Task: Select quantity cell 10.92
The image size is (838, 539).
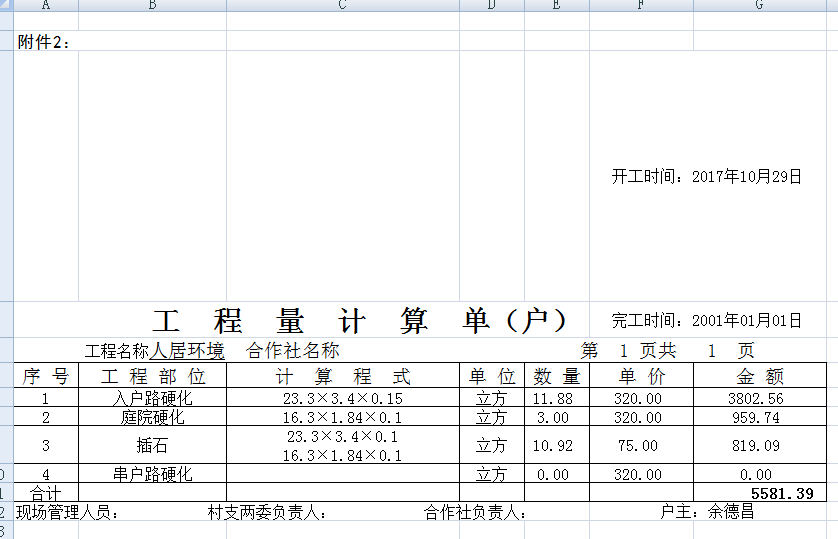Action: coord(557,446)
